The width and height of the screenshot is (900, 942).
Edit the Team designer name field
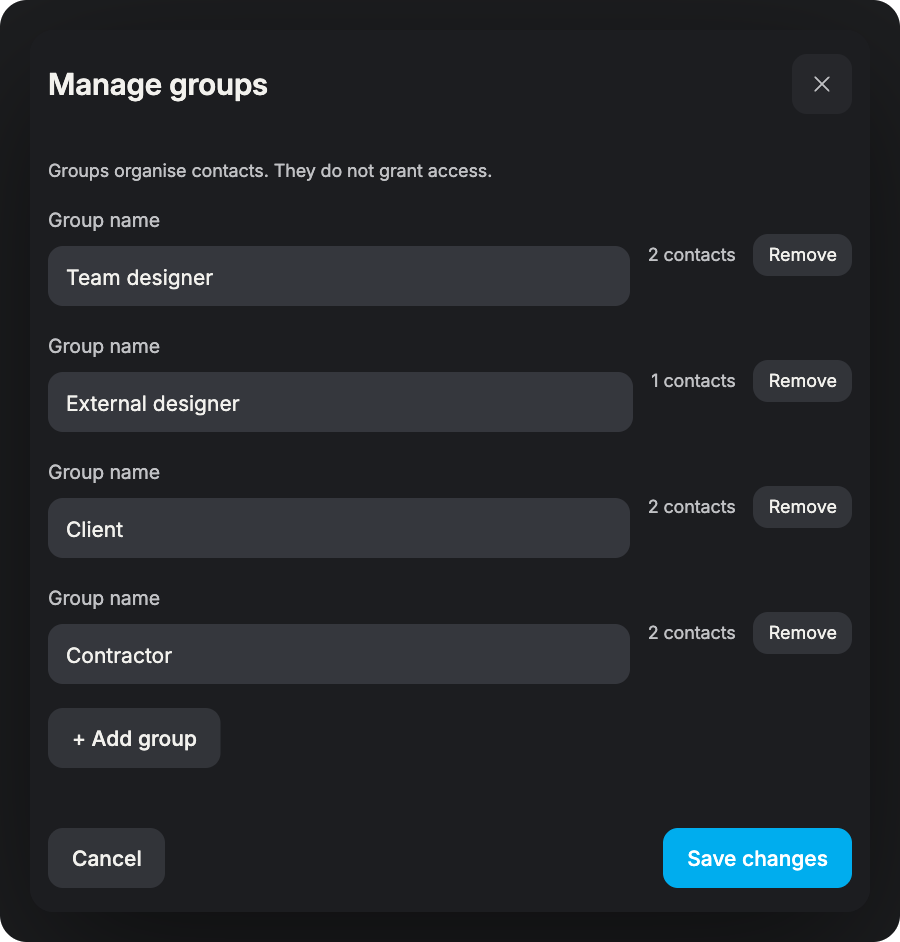339,276
